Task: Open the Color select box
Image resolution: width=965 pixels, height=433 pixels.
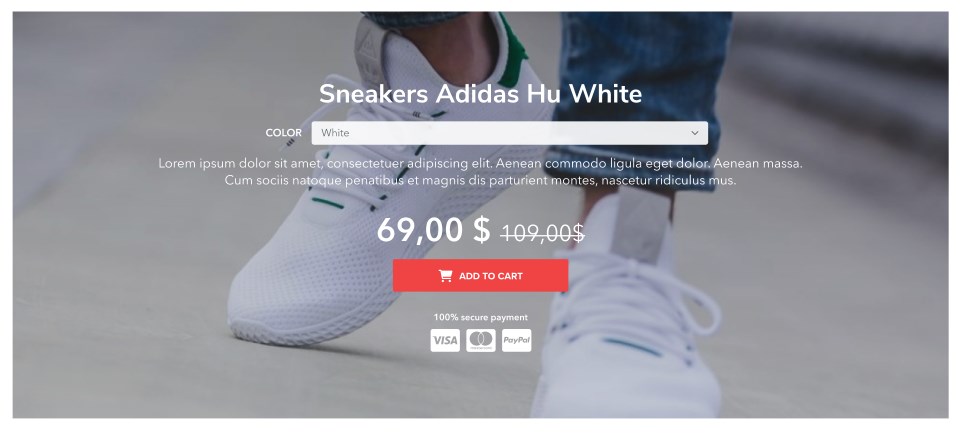Action: point(510,133)
